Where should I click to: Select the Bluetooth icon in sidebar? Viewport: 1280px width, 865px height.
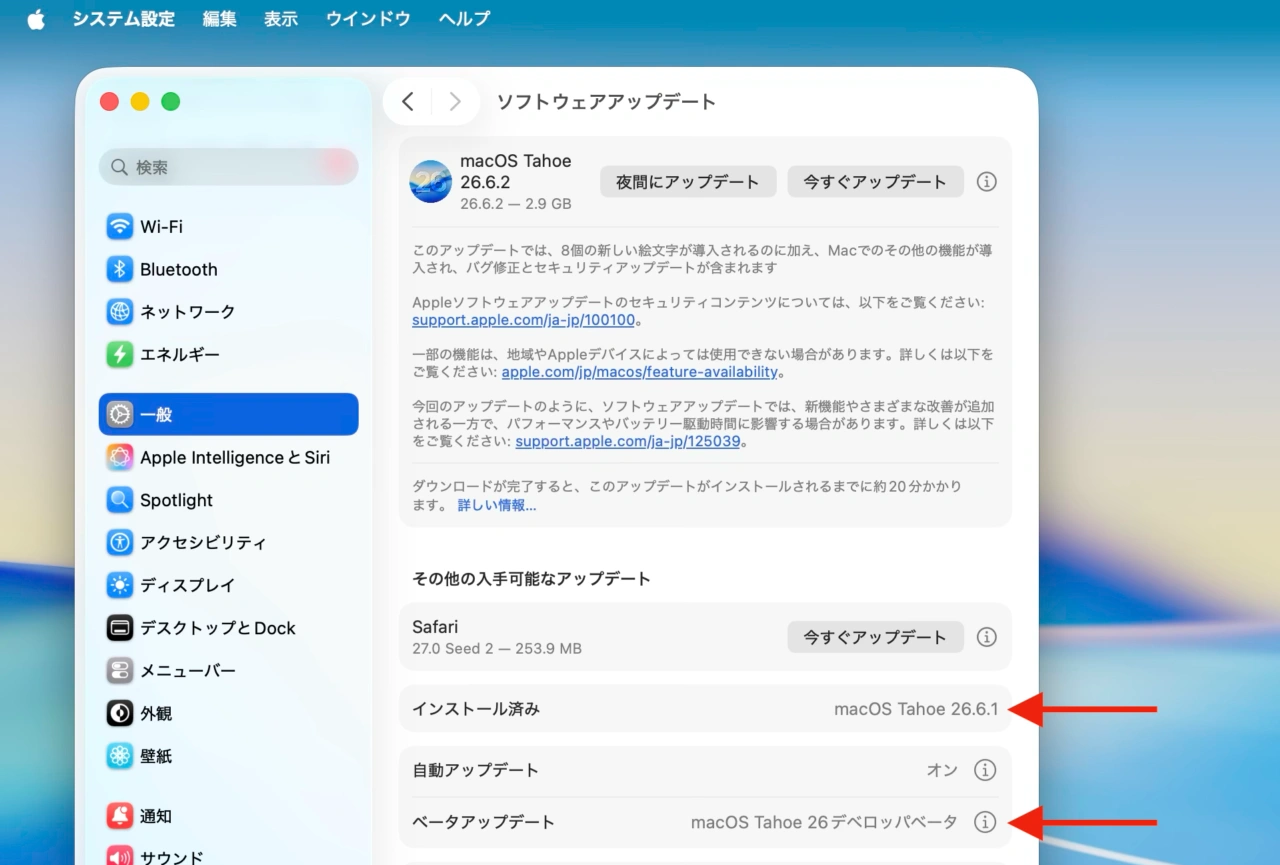click(120, 269)
